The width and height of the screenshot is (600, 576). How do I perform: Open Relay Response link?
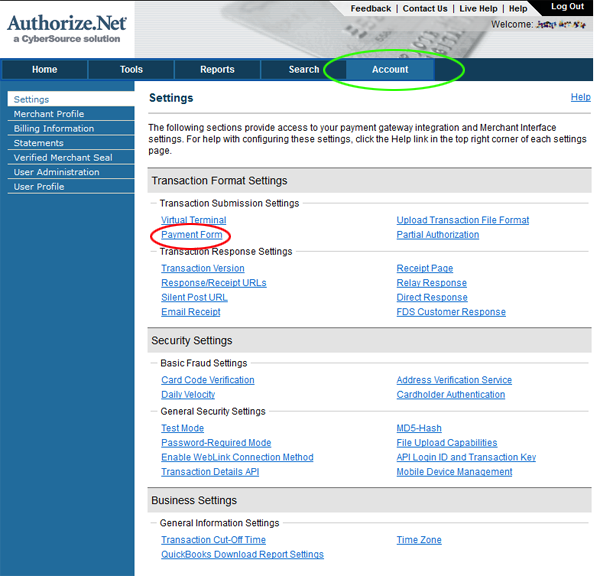click(x=432, y=283)
